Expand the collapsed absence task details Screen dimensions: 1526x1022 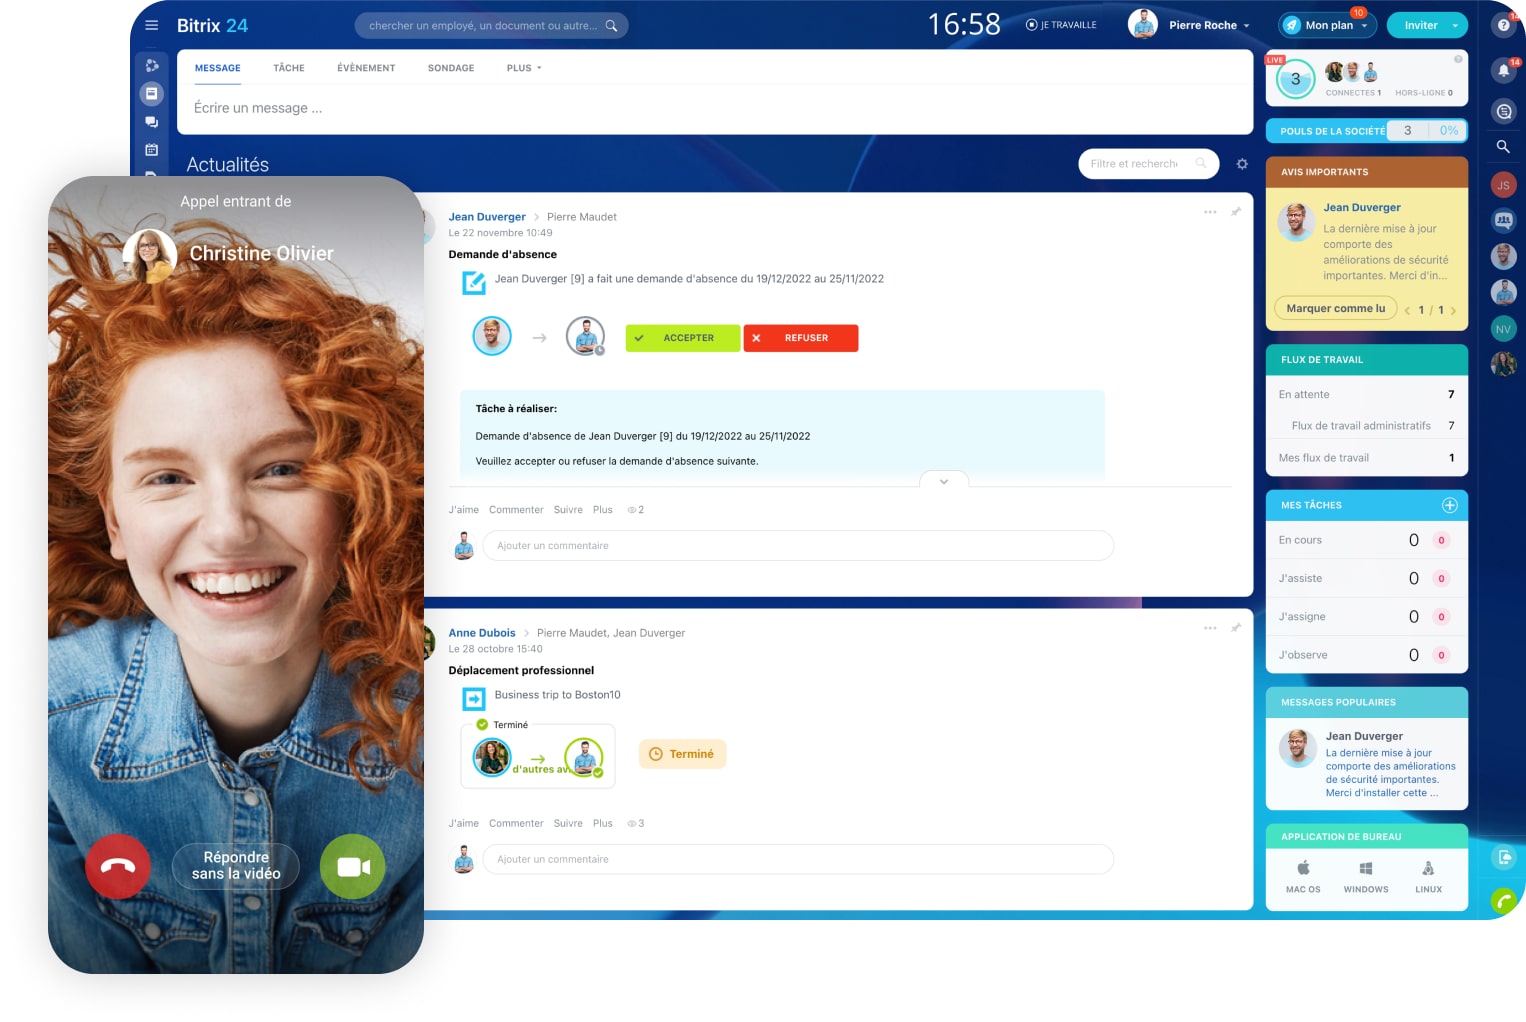[943, 481]
